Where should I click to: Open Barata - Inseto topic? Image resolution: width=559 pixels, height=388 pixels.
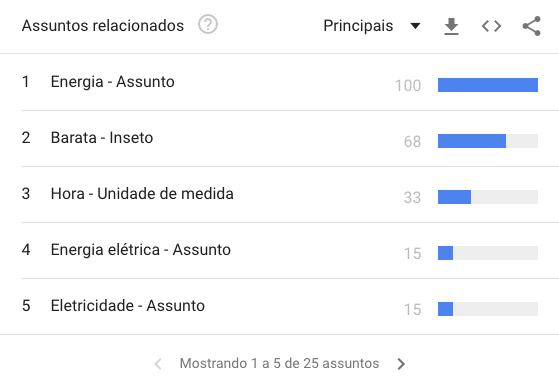pyautogui.click(x=102, y=138)
